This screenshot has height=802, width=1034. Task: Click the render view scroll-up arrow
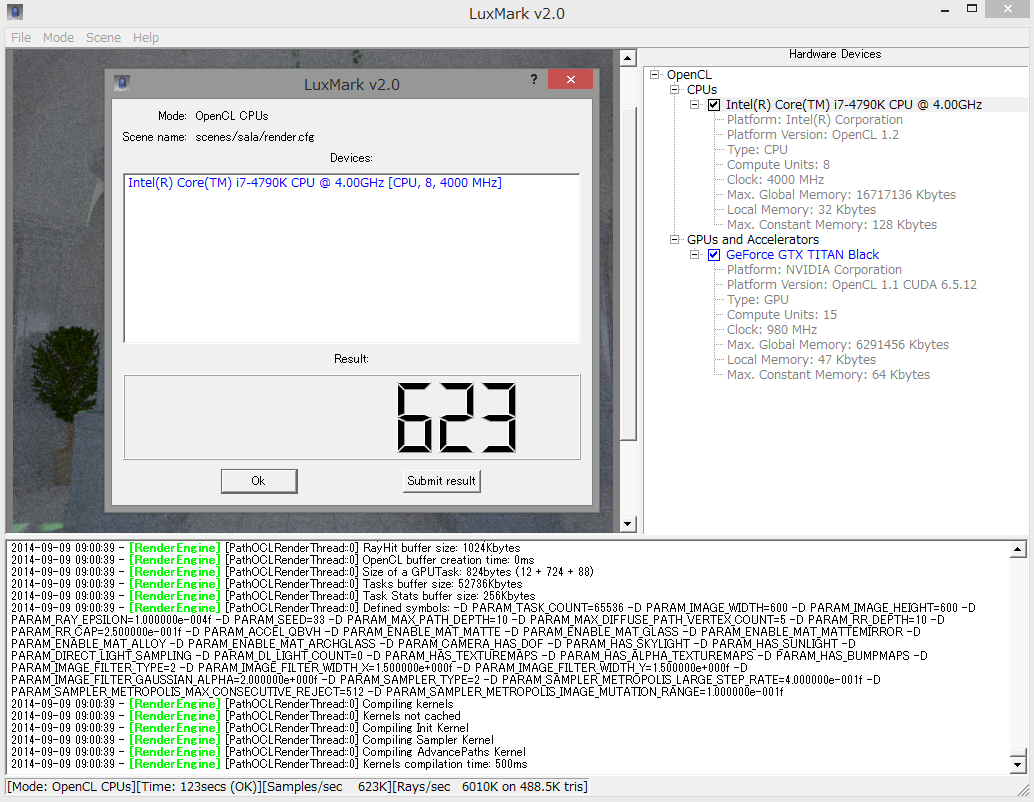[x=628, y=57]
